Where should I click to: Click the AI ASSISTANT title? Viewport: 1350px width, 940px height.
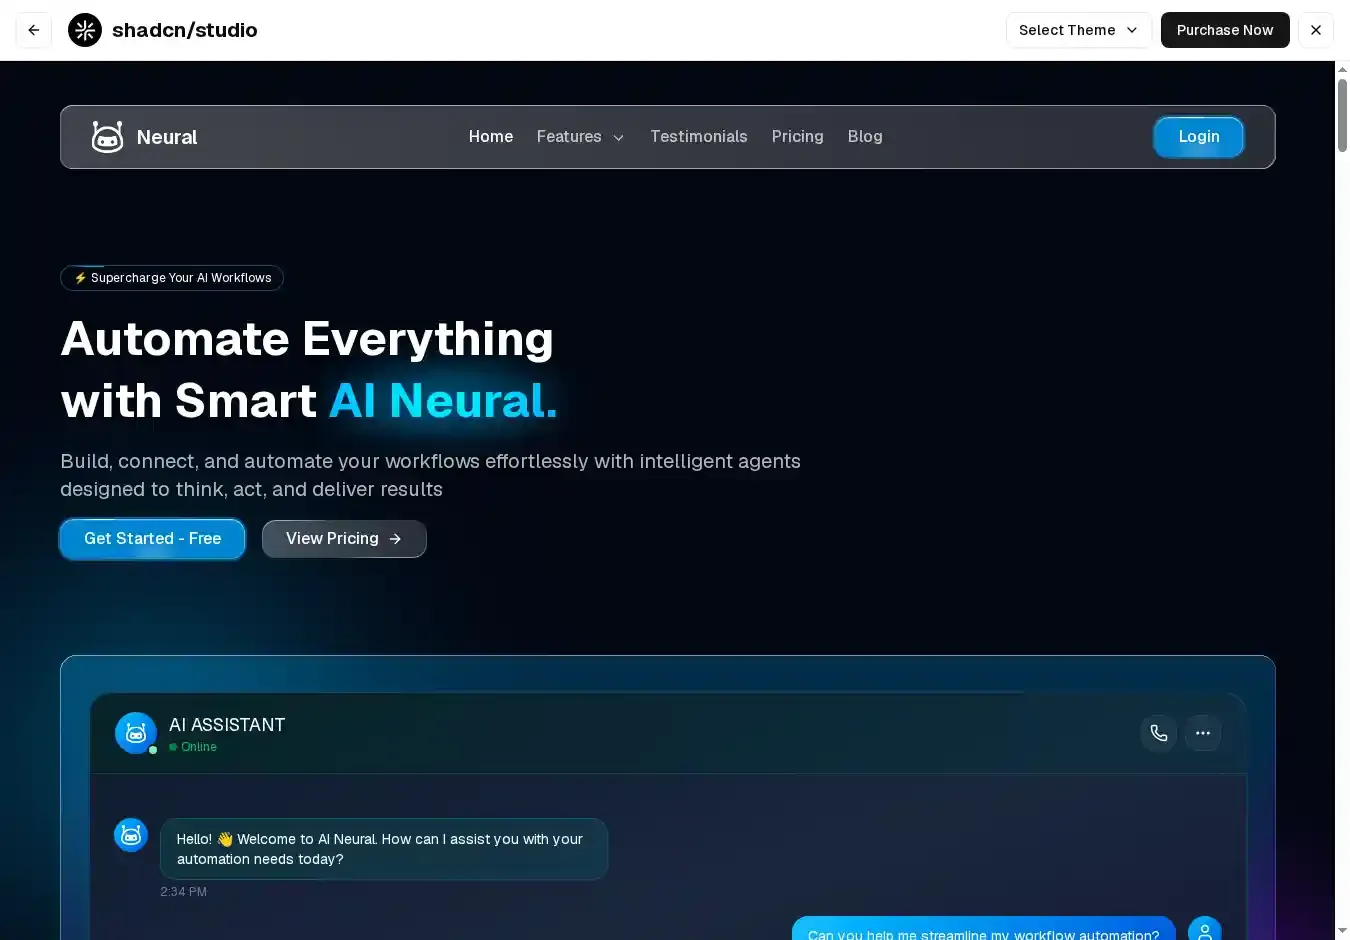tap(227, 725)
